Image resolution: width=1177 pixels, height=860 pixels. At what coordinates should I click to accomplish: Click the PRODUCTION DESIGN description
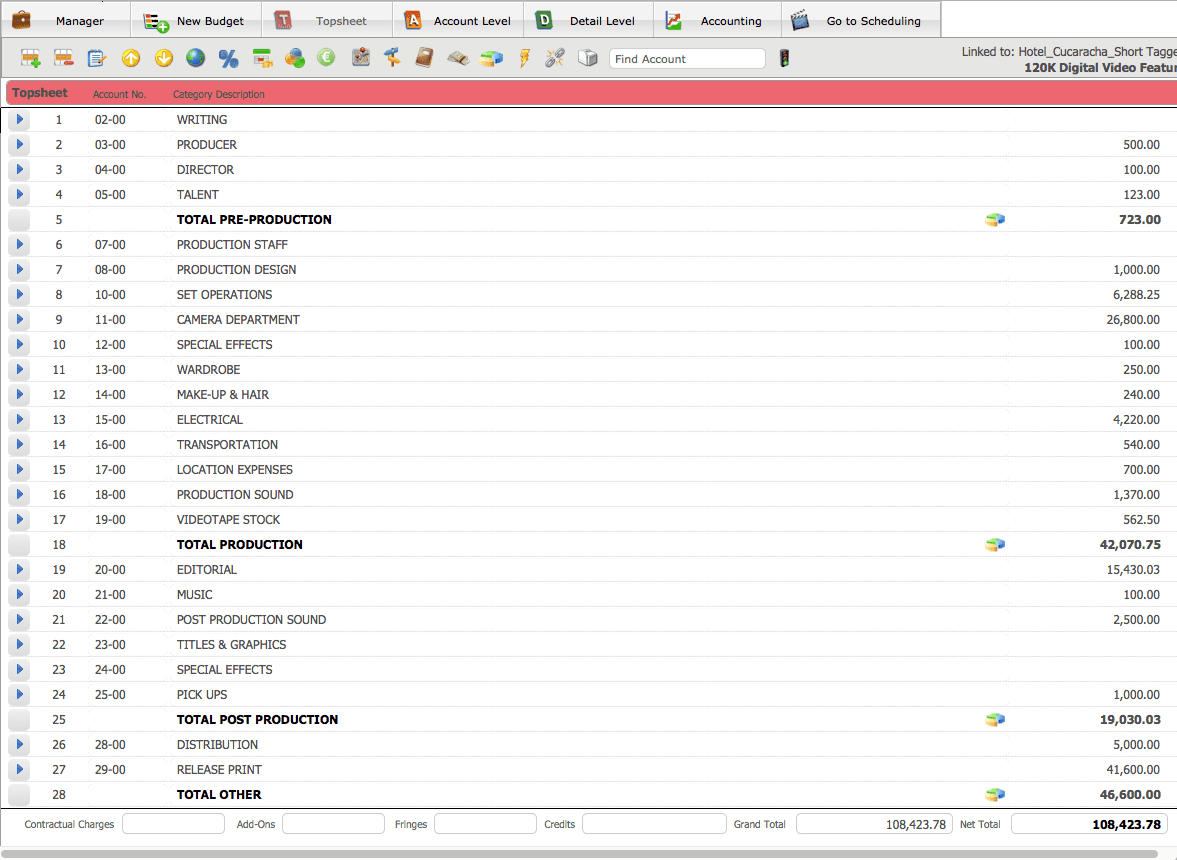pyautogui.click(x=236, y=269)
